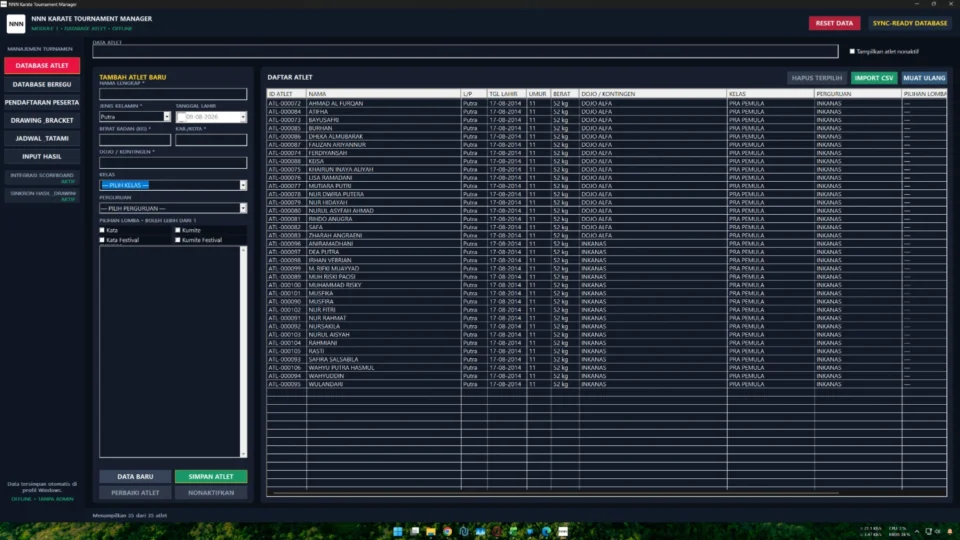
Task: Sort by the Tgl Lahir column header
Action: point(506,94)
